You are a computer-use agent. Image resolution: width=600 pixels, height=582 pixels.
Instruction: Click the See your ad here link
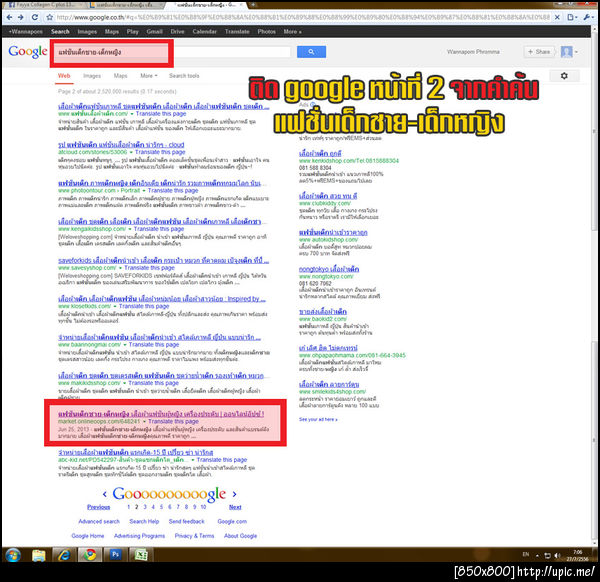tap(318, 419)
